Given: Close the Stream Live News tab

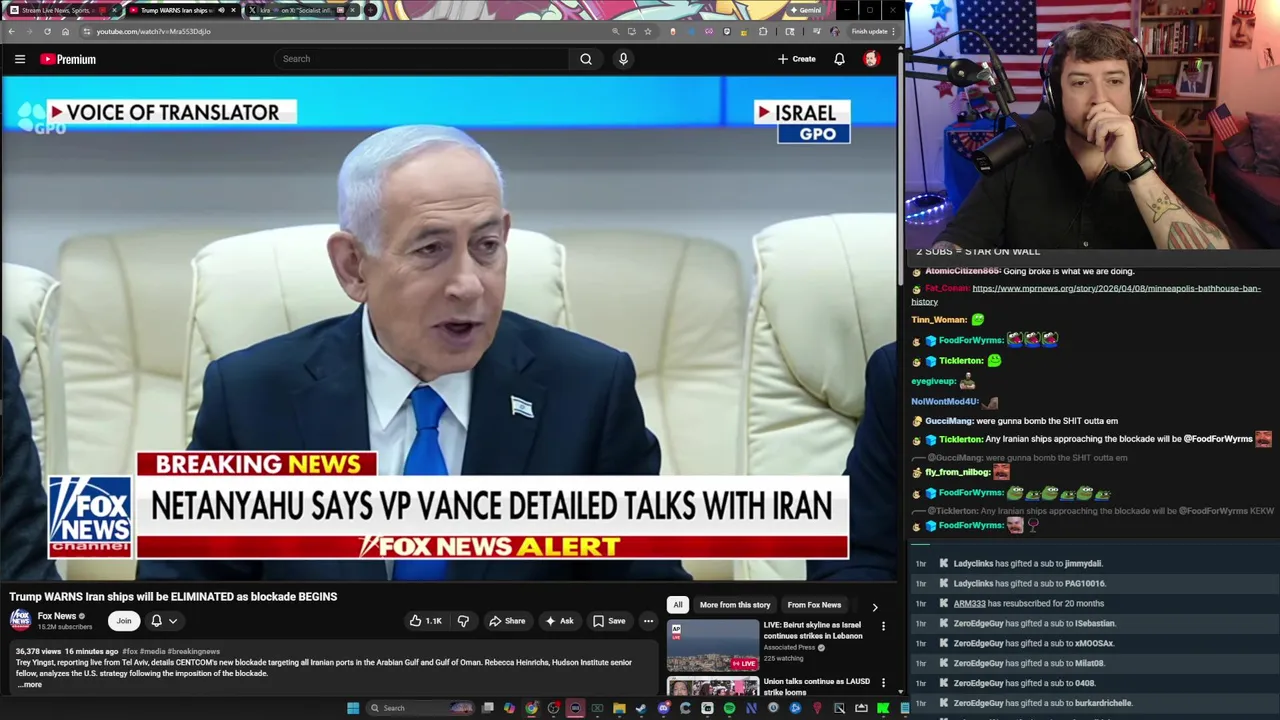Looking at the screenshot, I should point(115,11).
